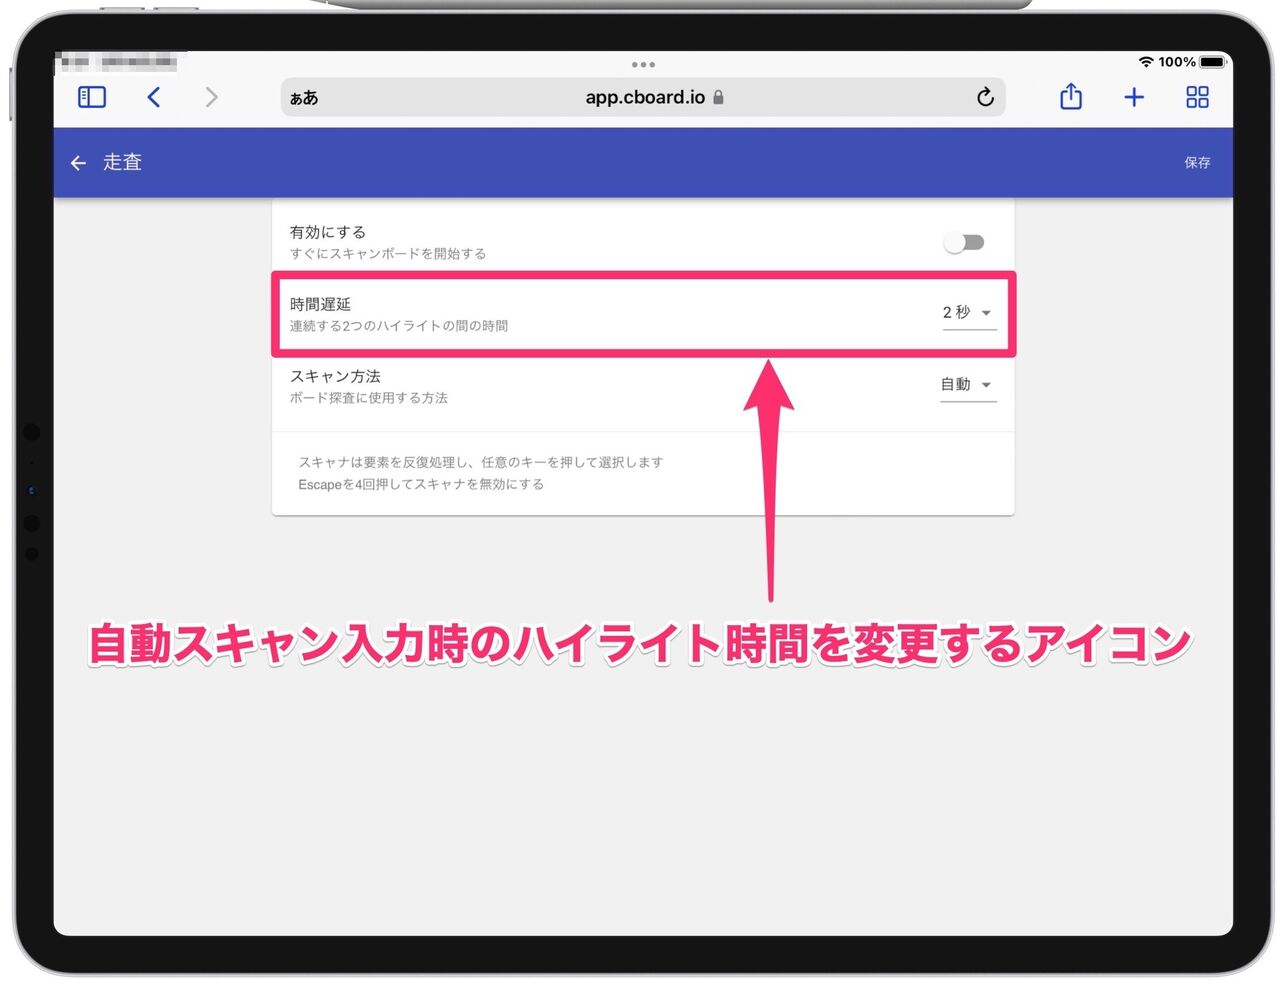Click the arrow beside 2 秒
Screen dimensions: 1280x983
tap(986, 313)
